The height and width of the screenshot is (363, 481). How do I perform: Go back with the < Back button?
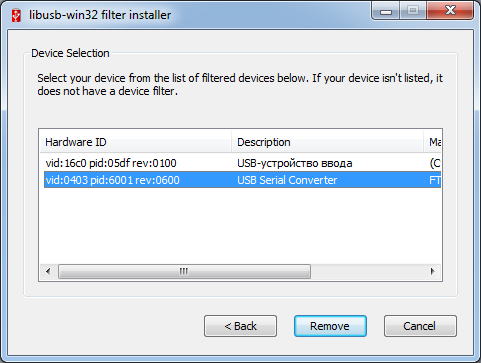(x=240, y=326)
